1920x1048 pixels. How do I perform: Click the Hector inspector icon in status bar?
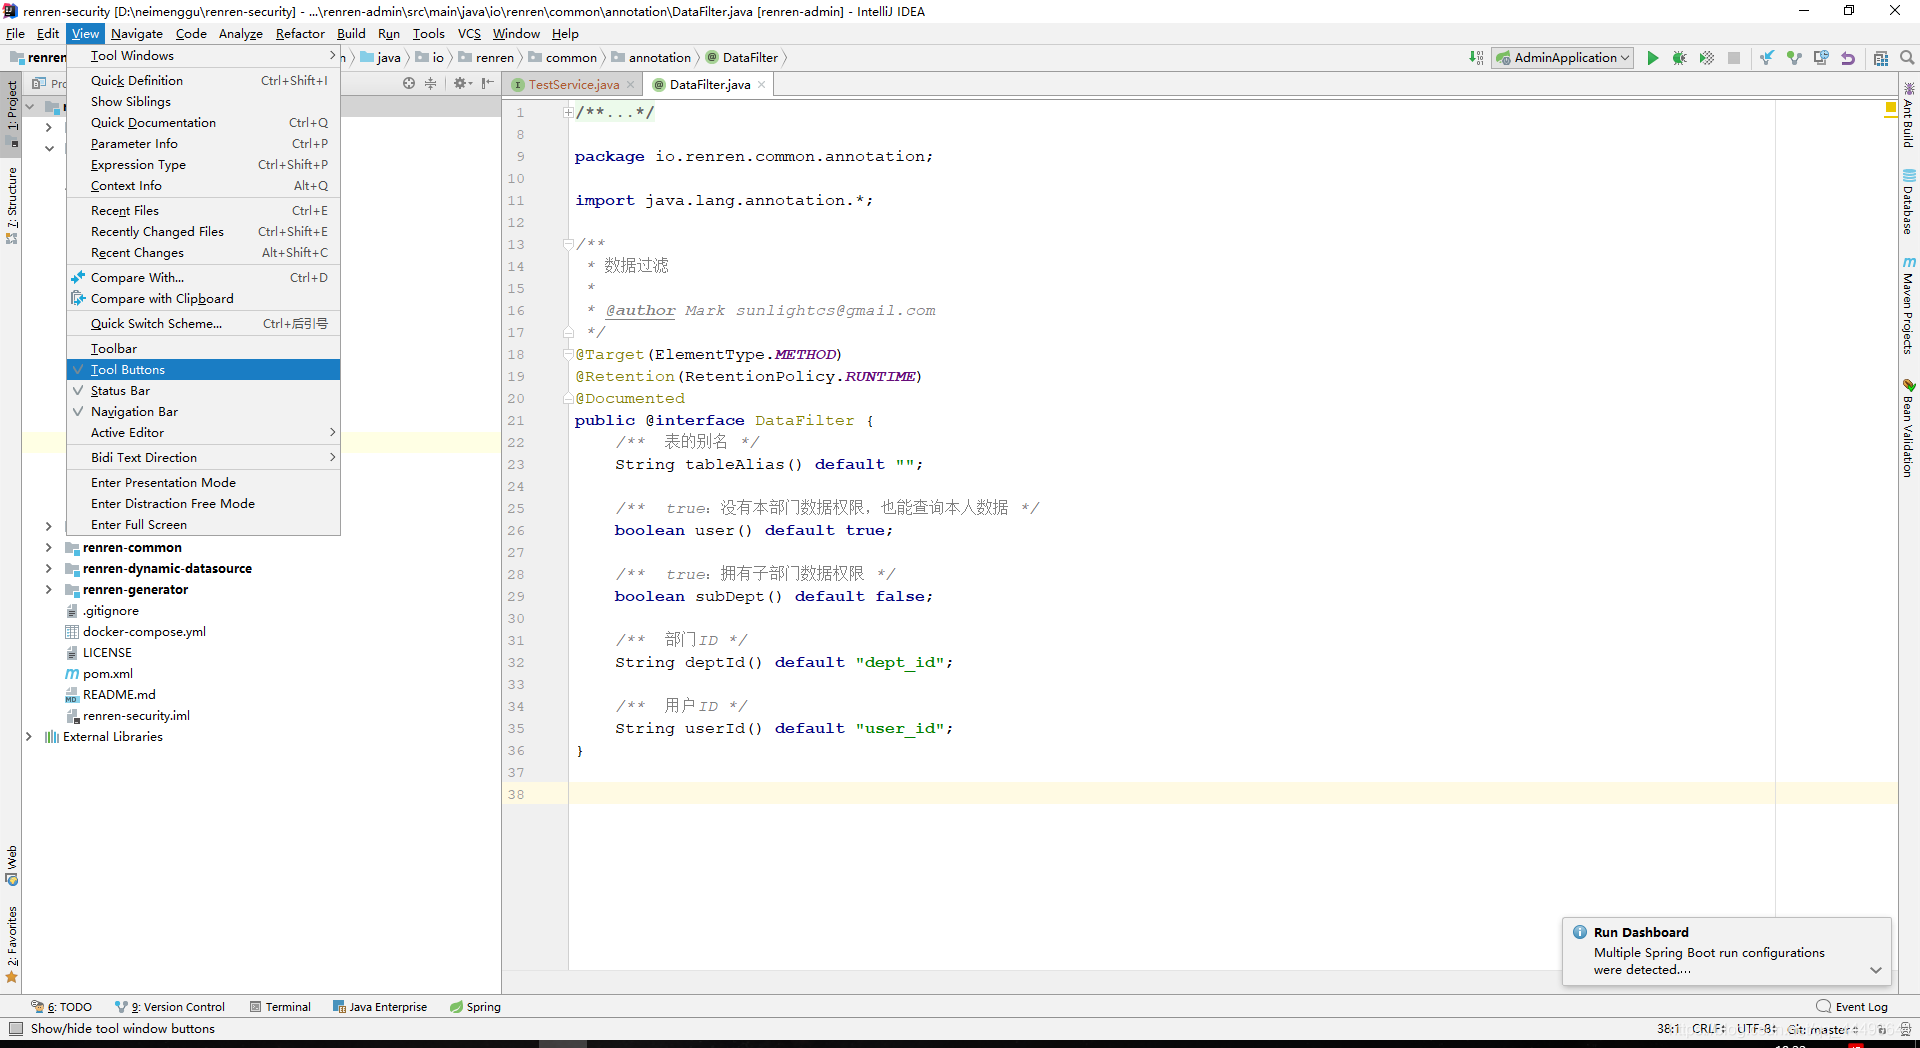(x=1905, y=1028)
